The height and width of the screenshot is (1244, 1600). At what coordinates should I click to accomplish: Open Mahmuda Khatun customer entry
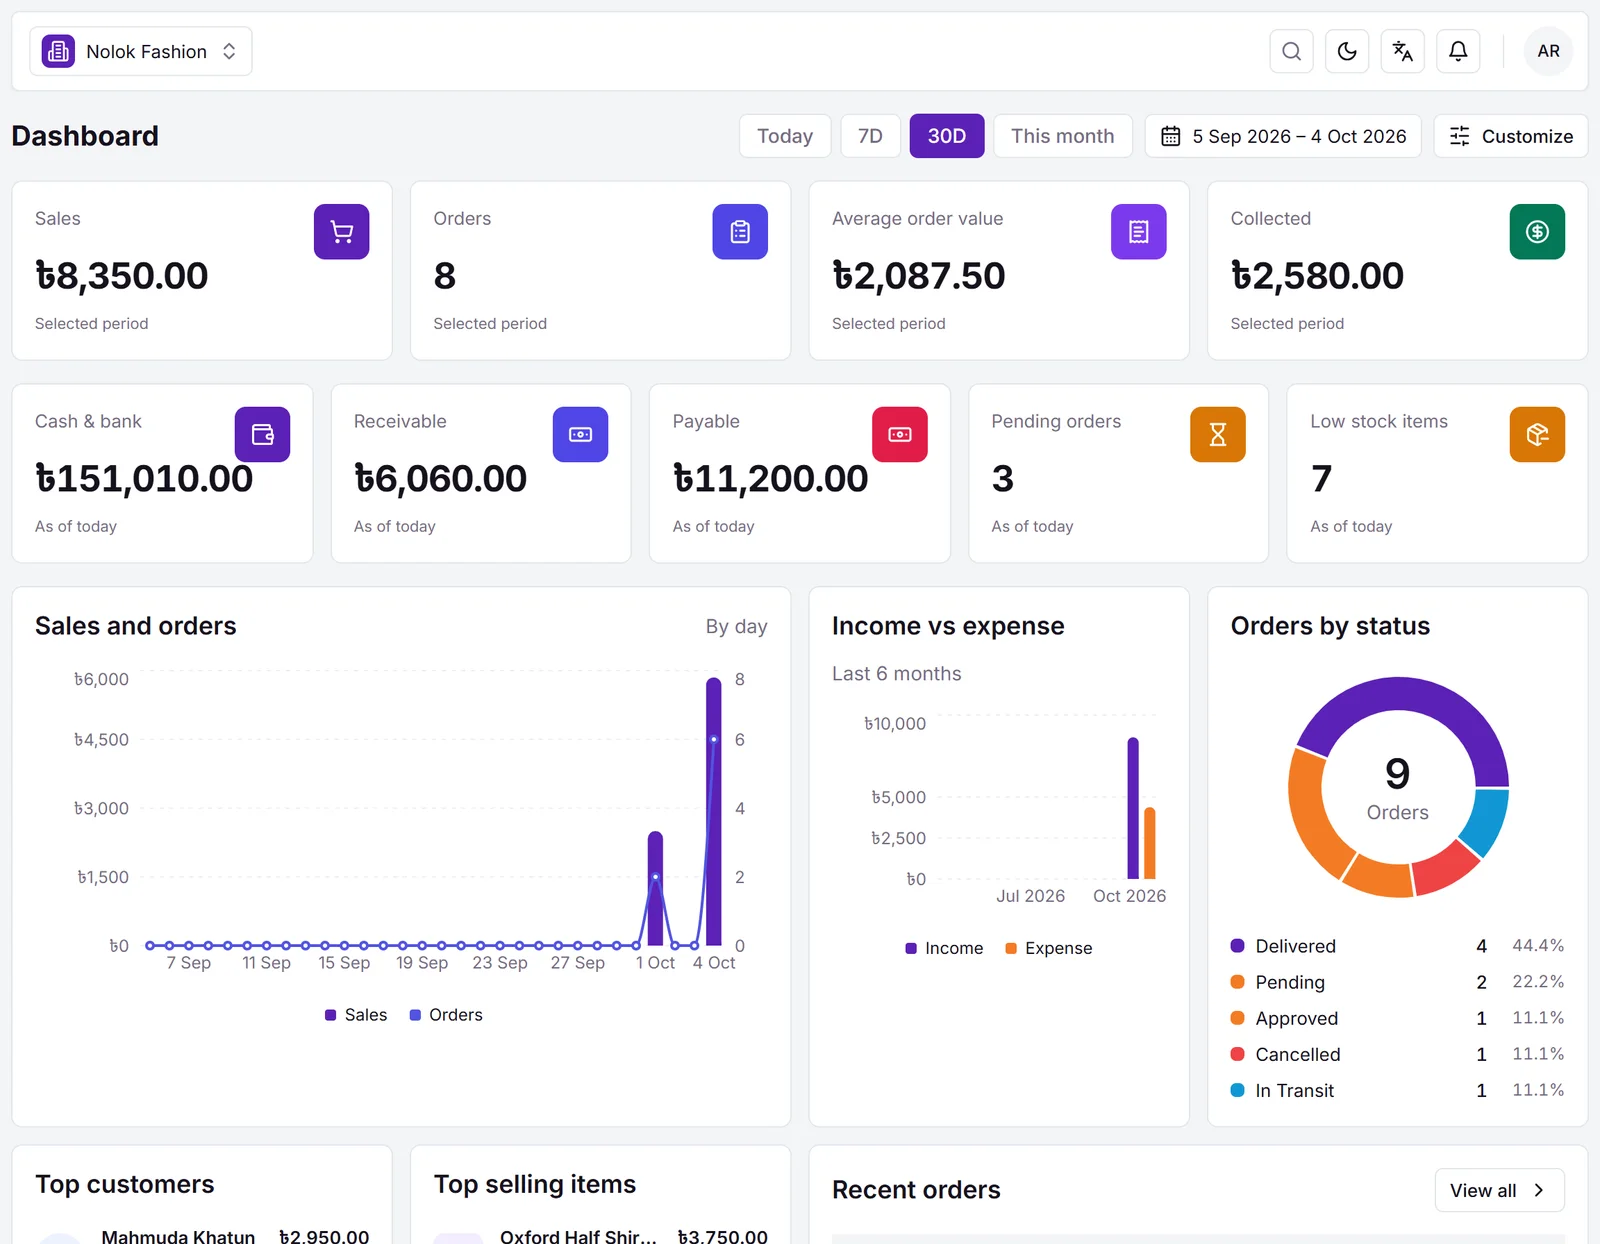[x=202, y=1236]
